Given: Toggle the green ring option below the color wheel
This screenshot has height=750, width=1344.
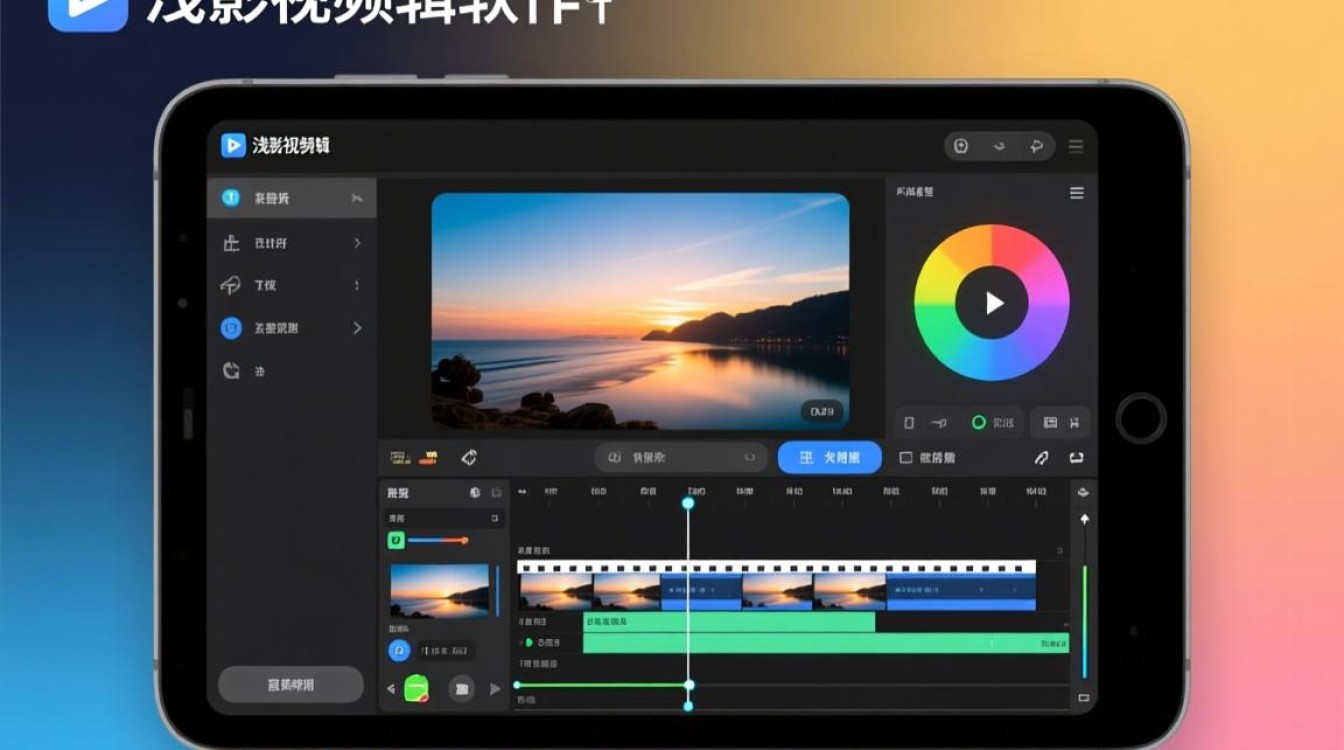Looking at the screenshot, I should coord(979,423).
